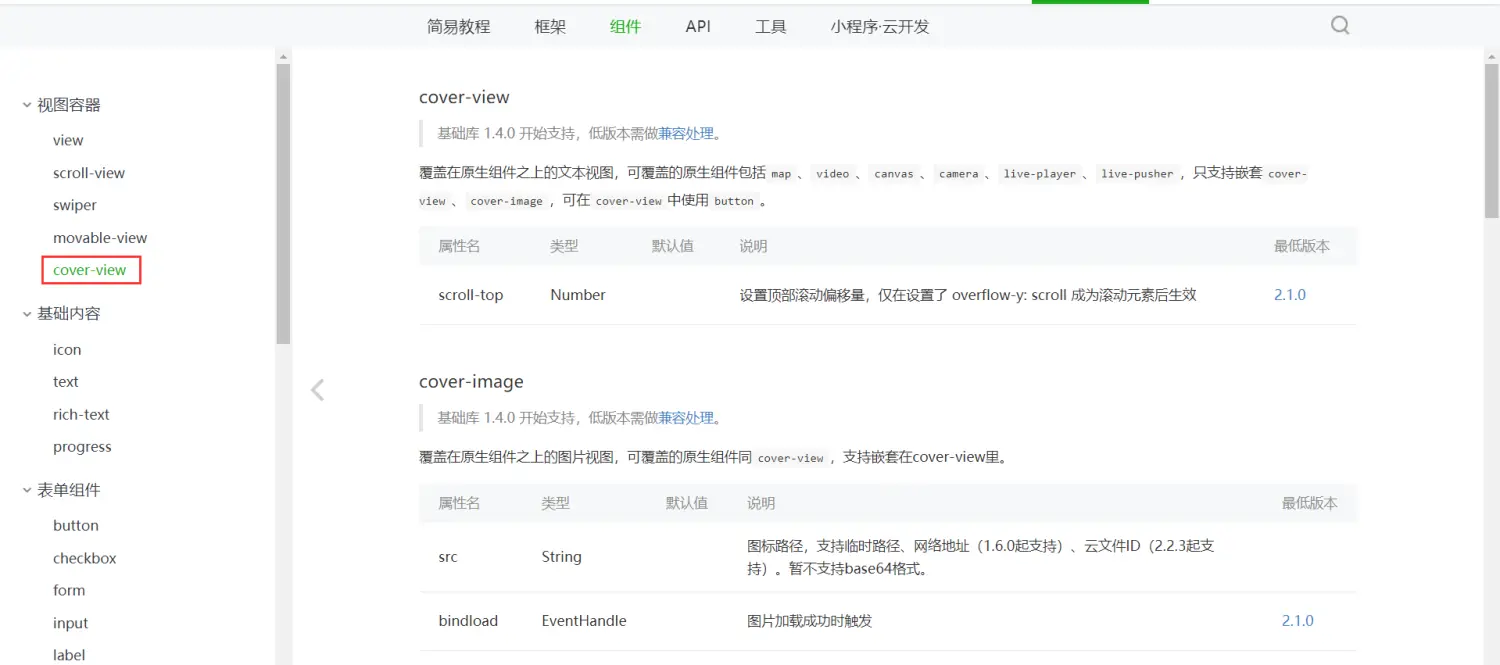Click the cover-image heading
Image resolution: width=1500 pixels, height=665 pixels.
pyautogui.click(x=471, y=382)
